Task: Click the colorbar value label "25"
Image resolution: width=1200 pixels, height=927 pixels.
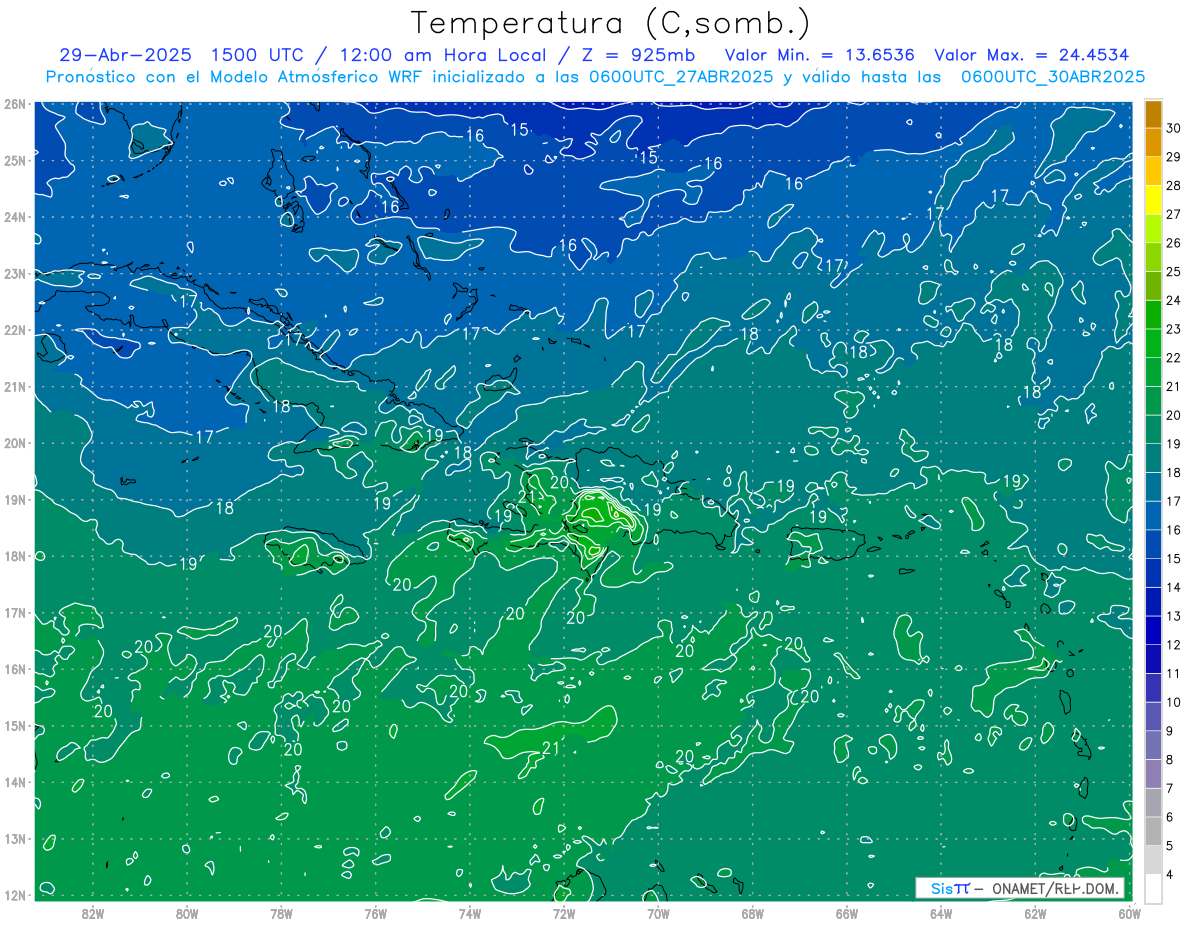Action: coord(1173,271)
